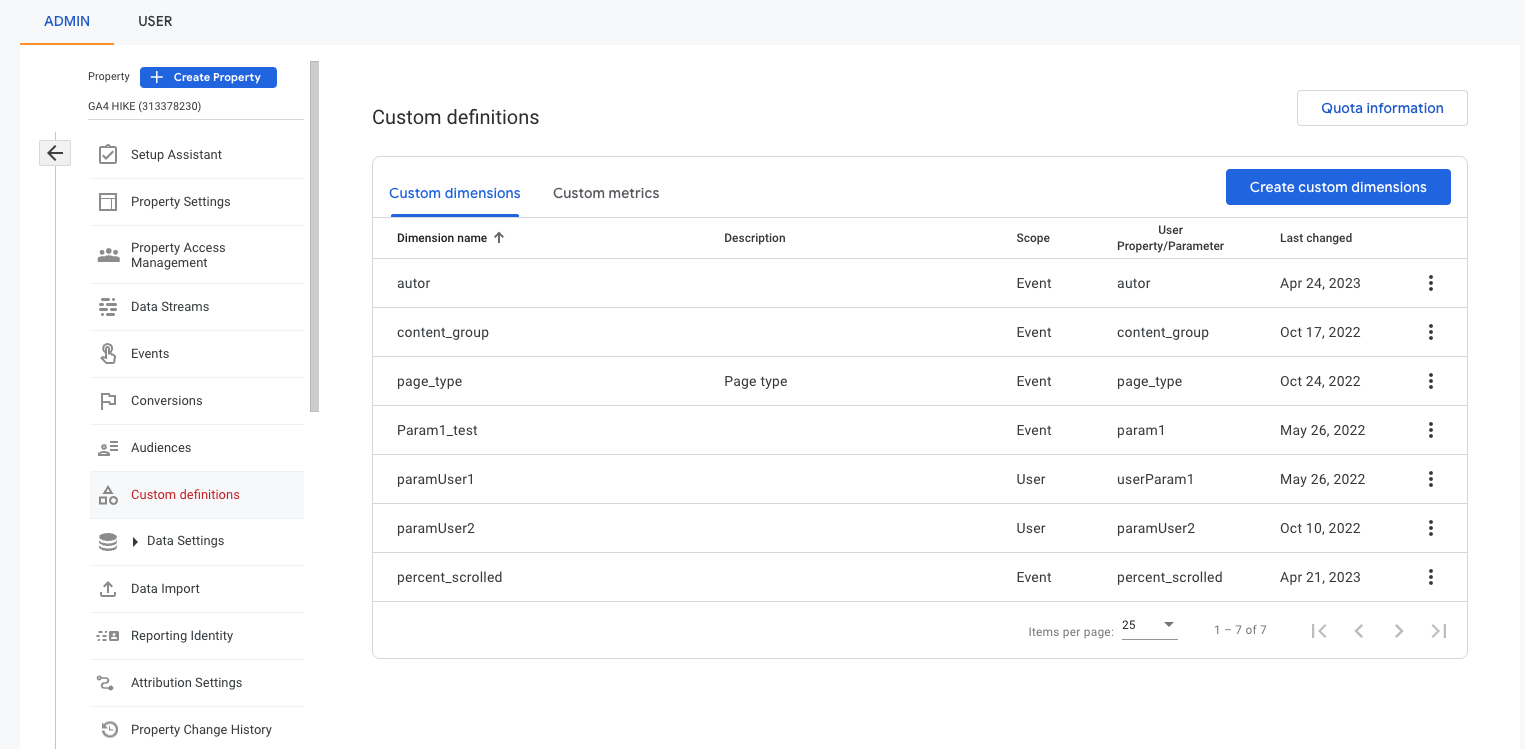Select the Custom metrics tab
This screenshot has width=1525, height=749.
(606, 193)
